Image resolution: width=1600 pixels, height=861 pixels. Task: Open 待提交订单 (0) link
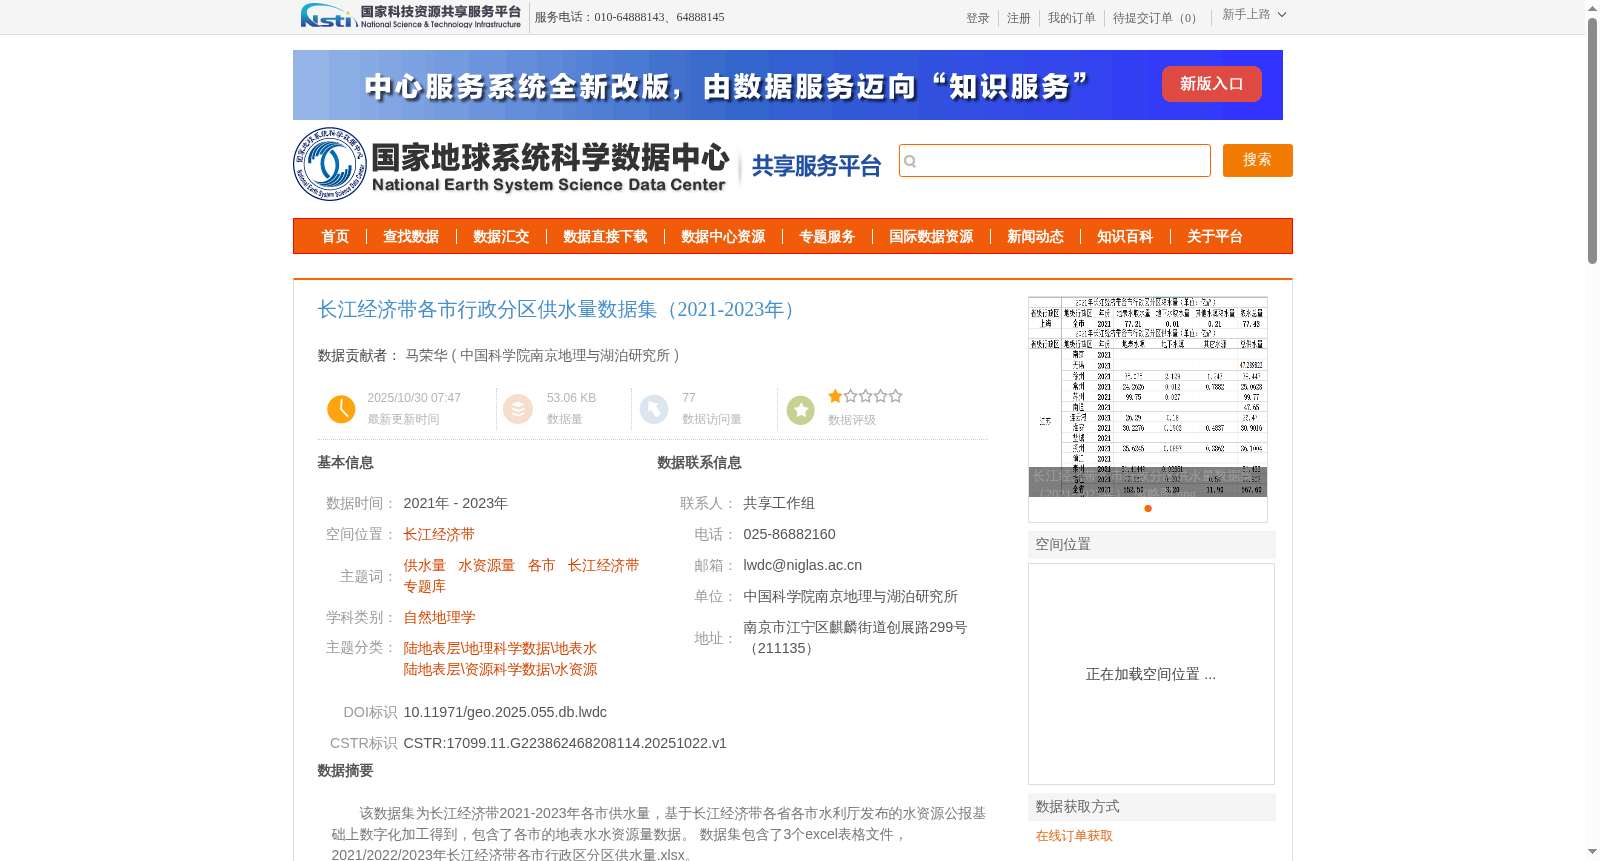point(1156,18)
